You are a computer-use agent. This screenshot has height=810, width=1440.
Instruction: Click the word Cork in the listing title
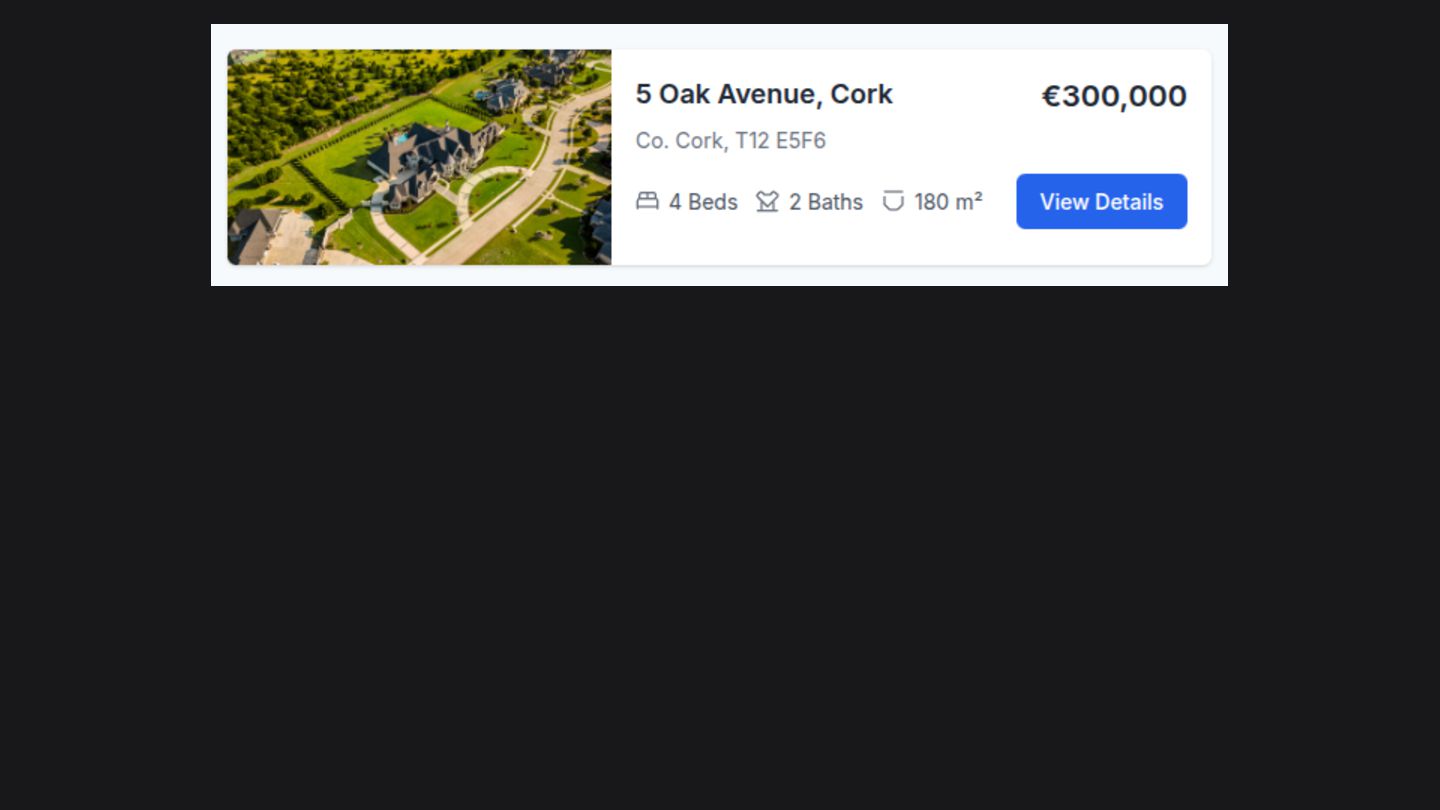pyautogui.click(x=862, y=94)
